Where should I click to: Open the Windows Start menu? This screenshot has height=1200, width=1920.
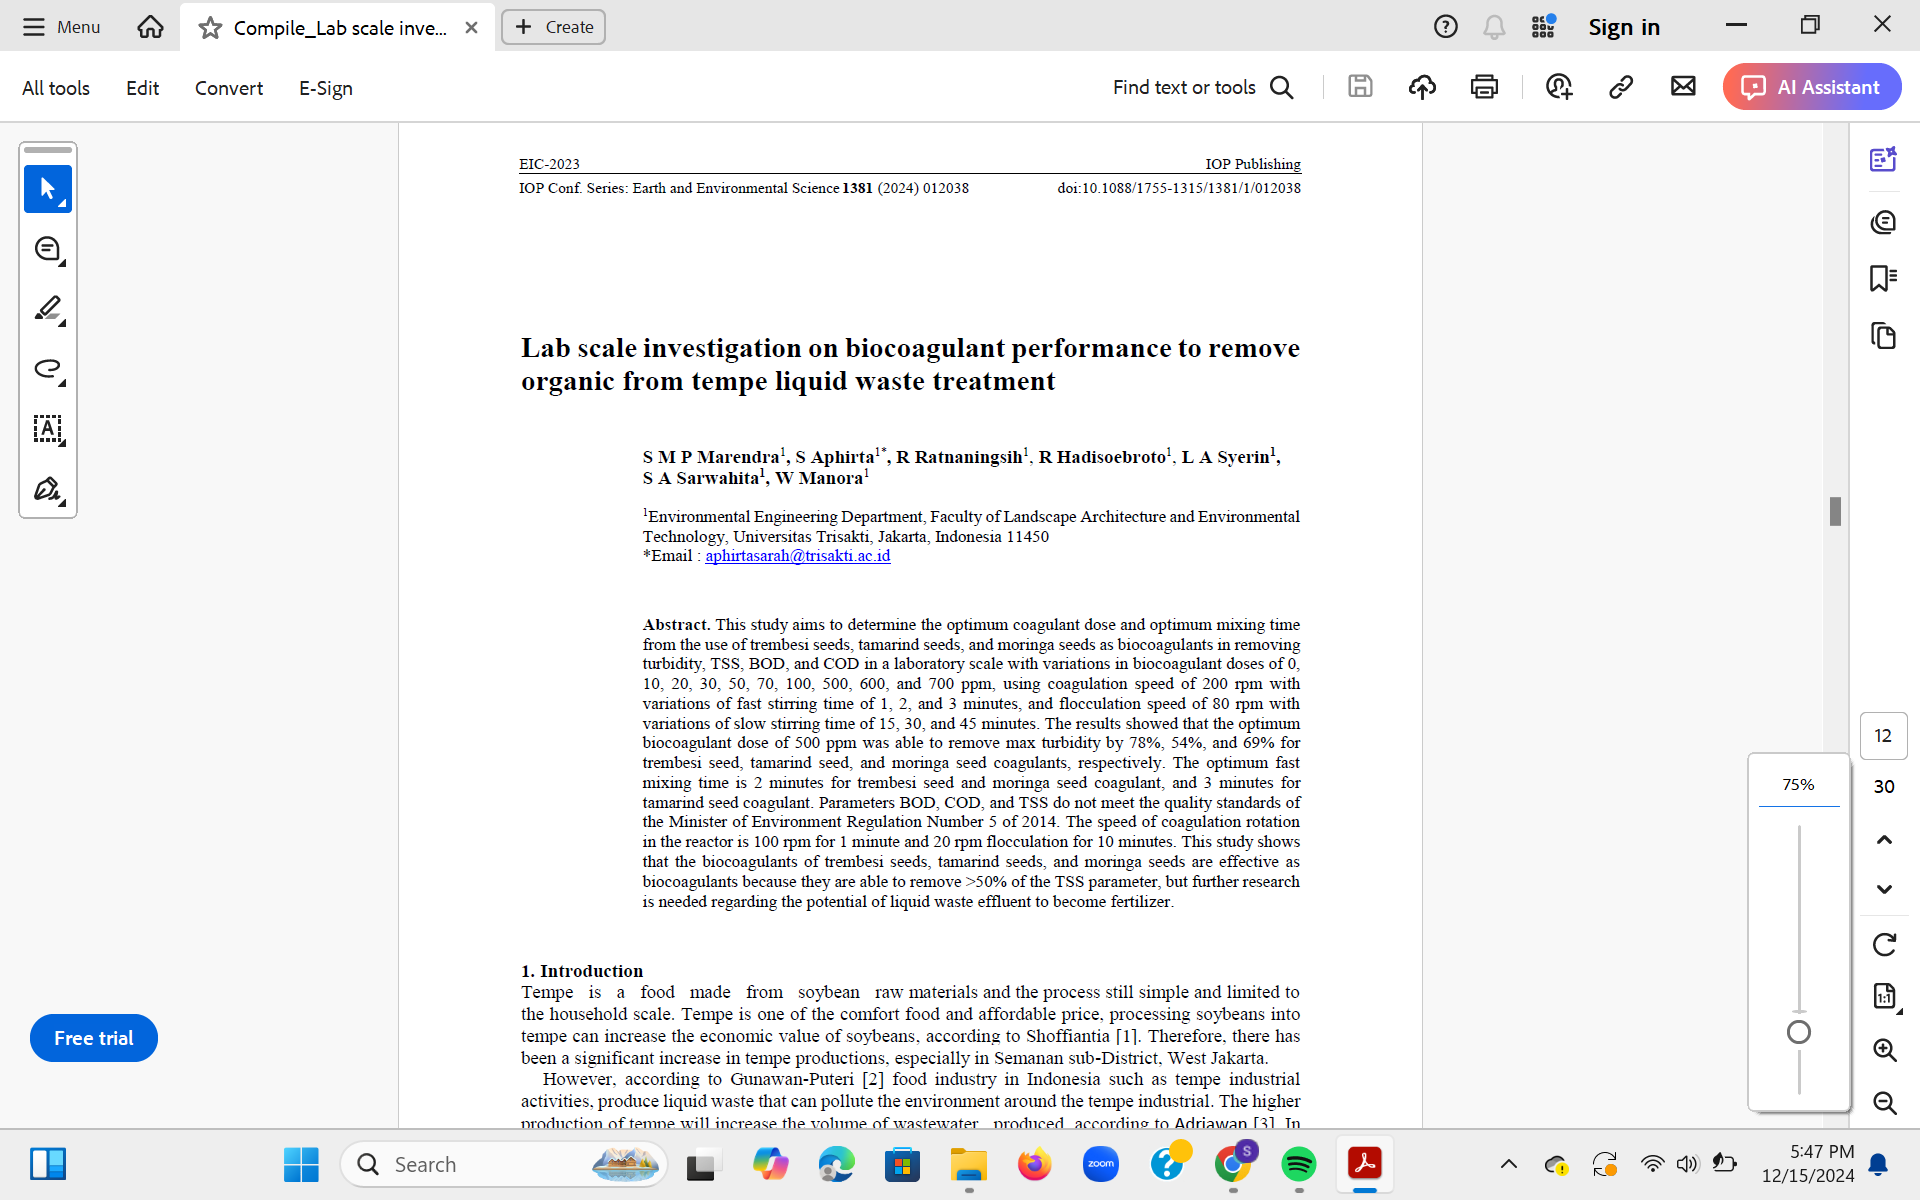(301, 1164)
